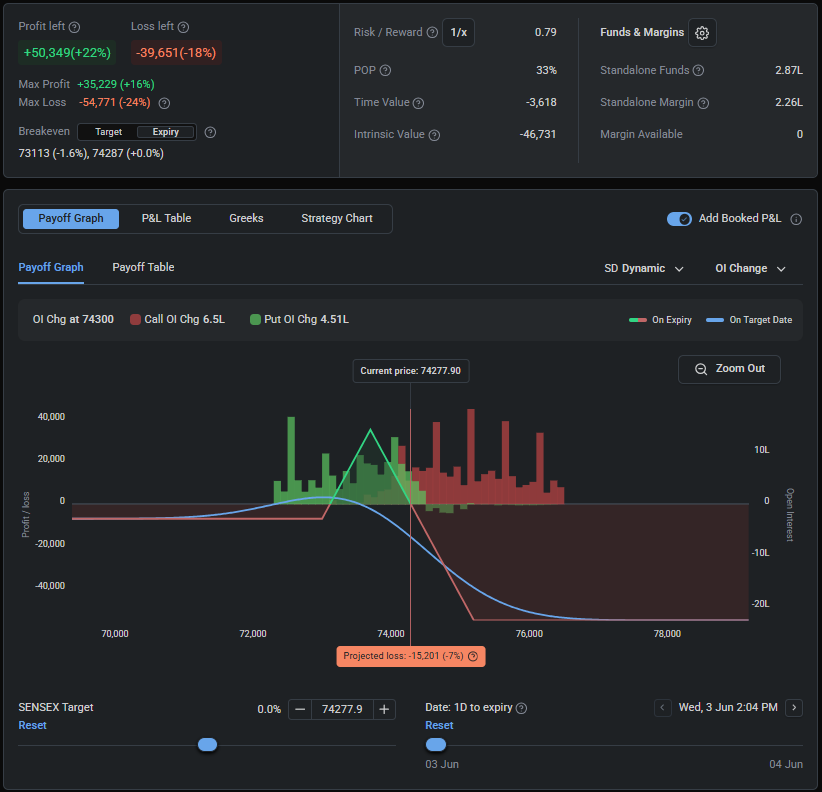The width and height of the screenshot is (822, 792).
Task: Toggle Add Booked P&L switch
Action: (x=679, y=219)
